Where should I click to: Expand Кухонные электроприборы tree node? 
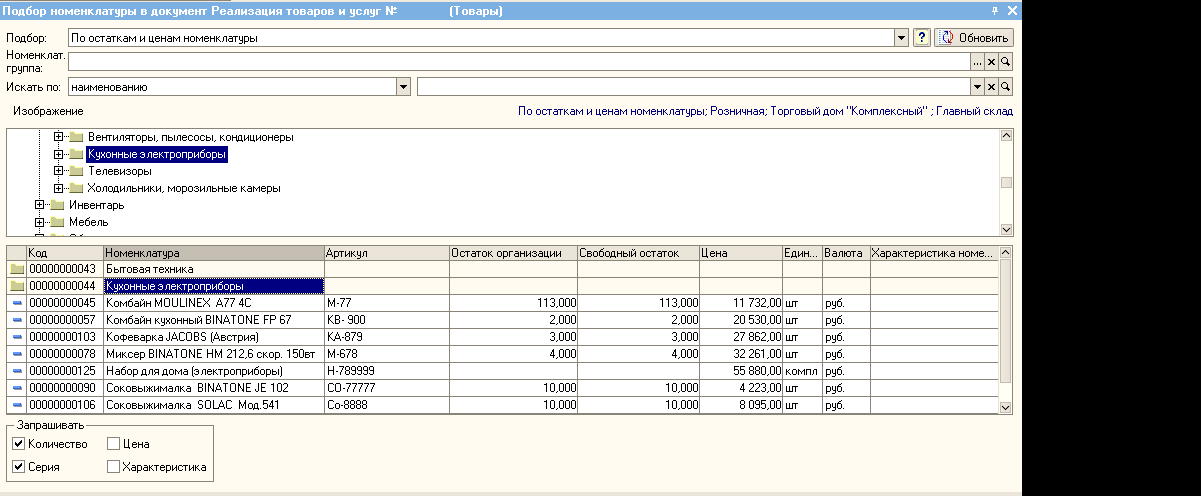pos(59,155)
